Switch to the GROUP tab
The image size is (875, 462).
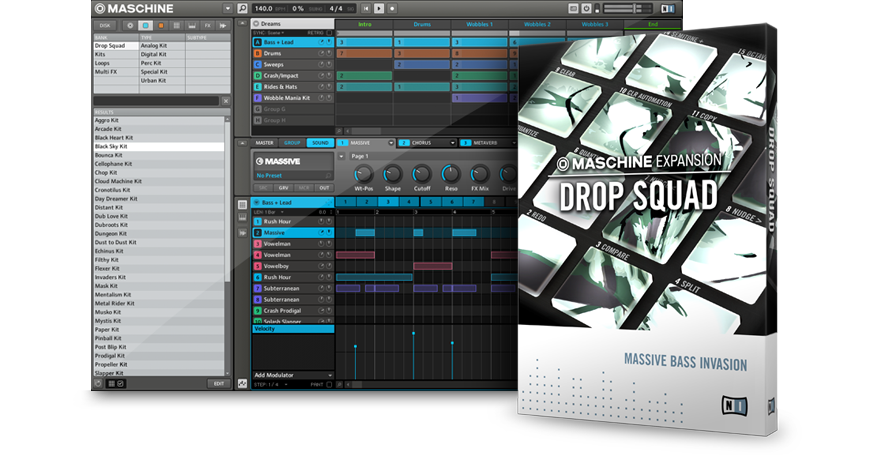(x=292, y=143)
